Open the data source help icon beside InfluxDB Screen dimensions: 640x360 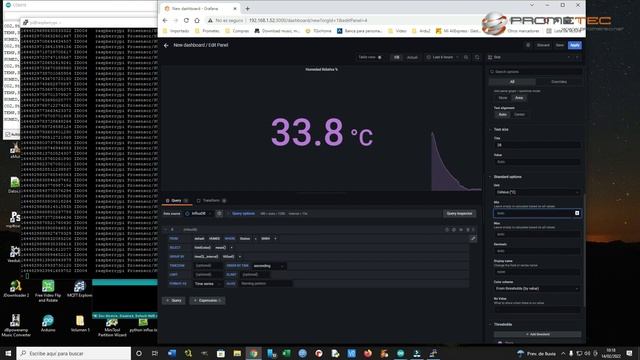coord(219,213)
